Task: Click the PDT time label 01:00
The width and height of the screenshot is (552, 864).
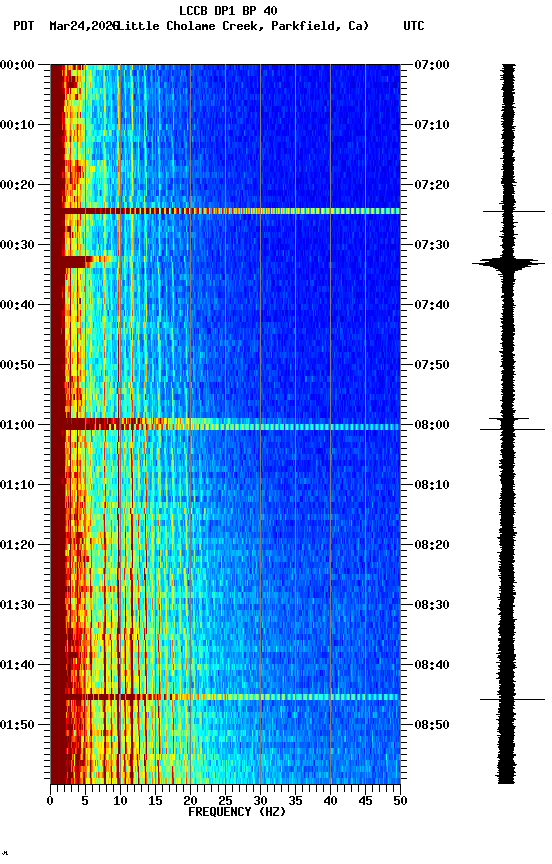Action: (17, 425)
